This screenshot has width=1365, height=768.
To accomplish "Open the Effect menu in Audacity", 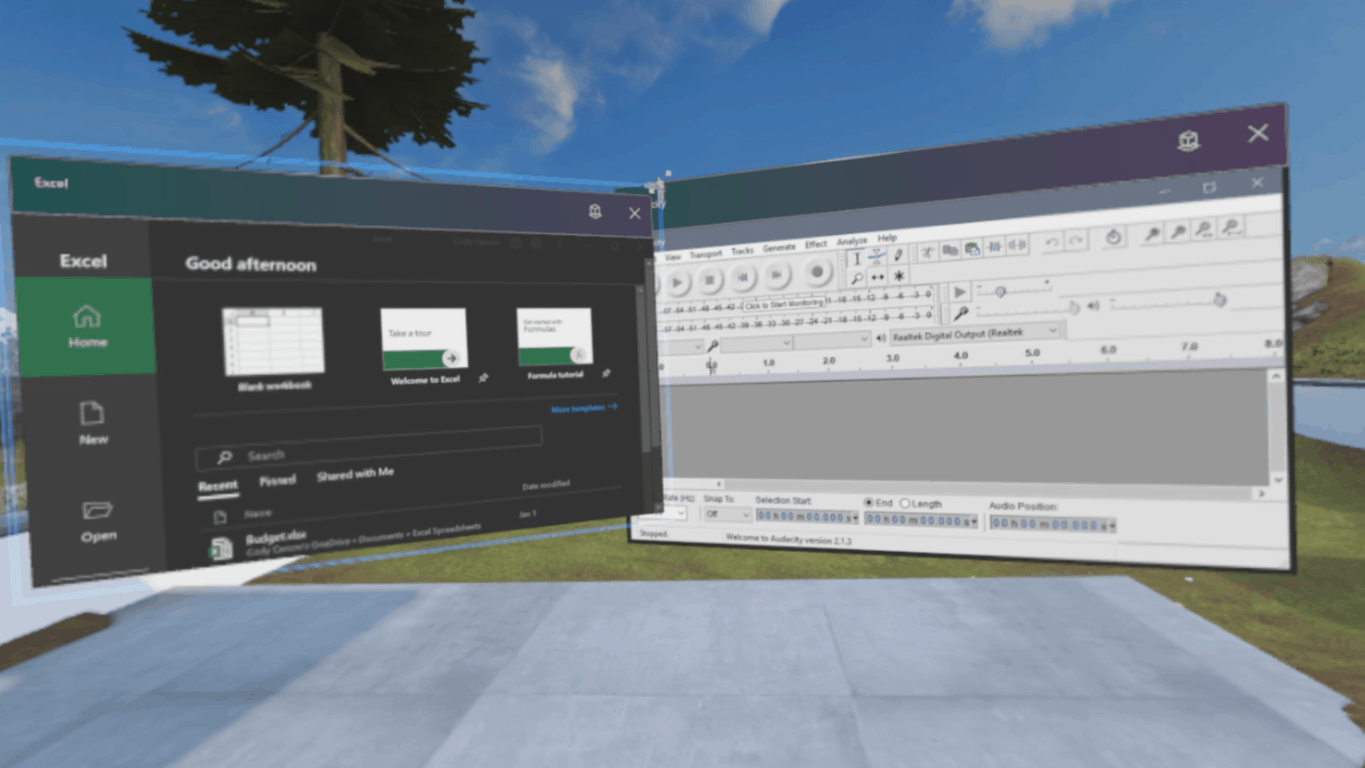I will 816,244.
